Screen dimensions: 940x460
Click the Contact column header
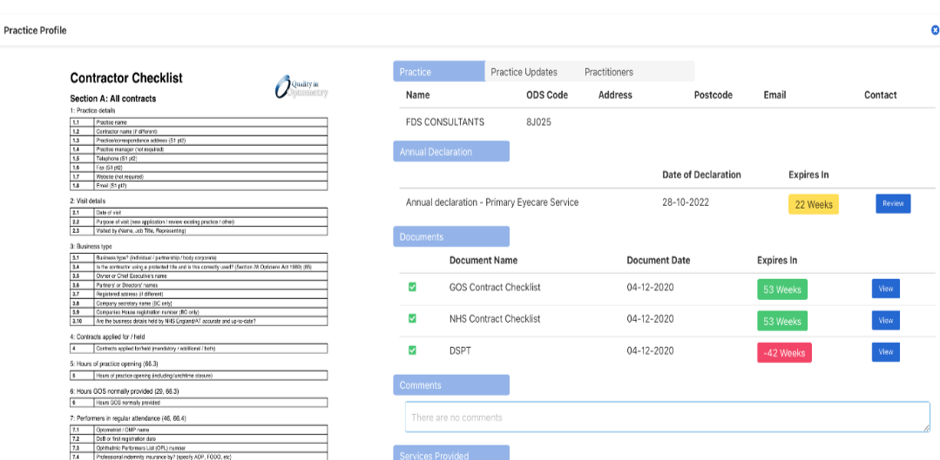pyautogui.click(x=880, y=95)
